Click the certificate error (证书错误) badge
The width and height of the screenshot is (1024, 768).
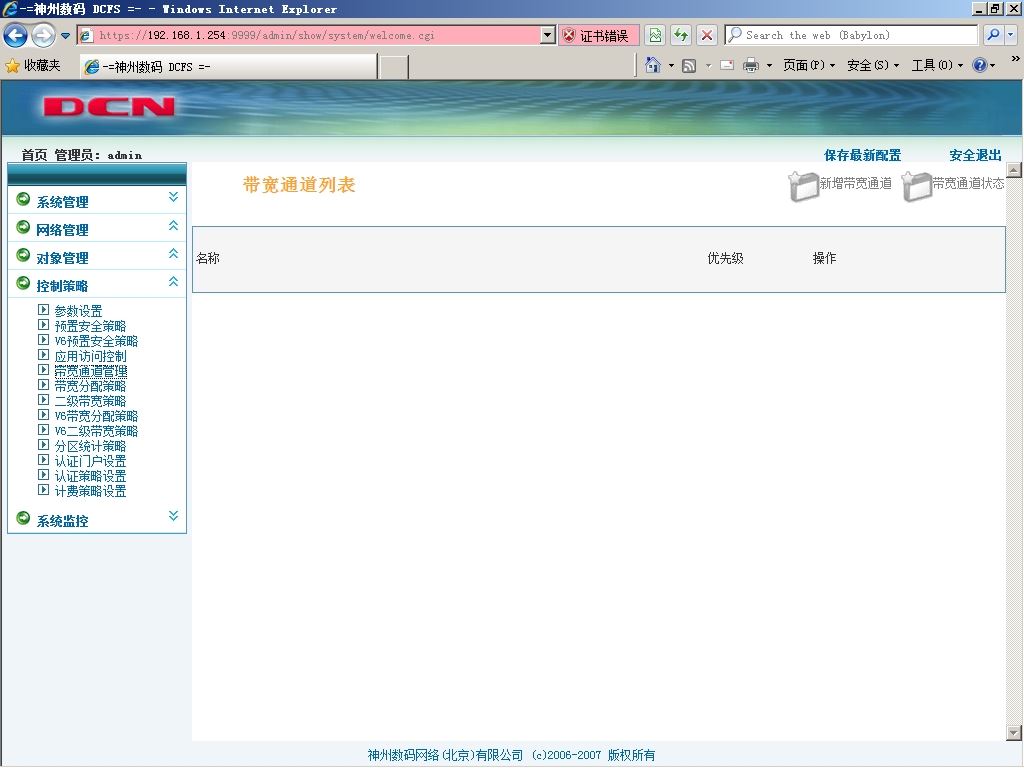pyautogui.click(x=598, y=35)
